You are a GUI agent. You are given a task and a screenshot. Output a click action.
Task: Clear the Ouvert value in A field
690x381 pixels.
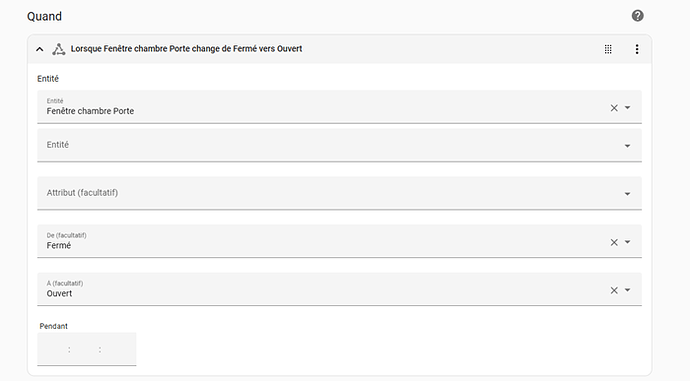614,290
